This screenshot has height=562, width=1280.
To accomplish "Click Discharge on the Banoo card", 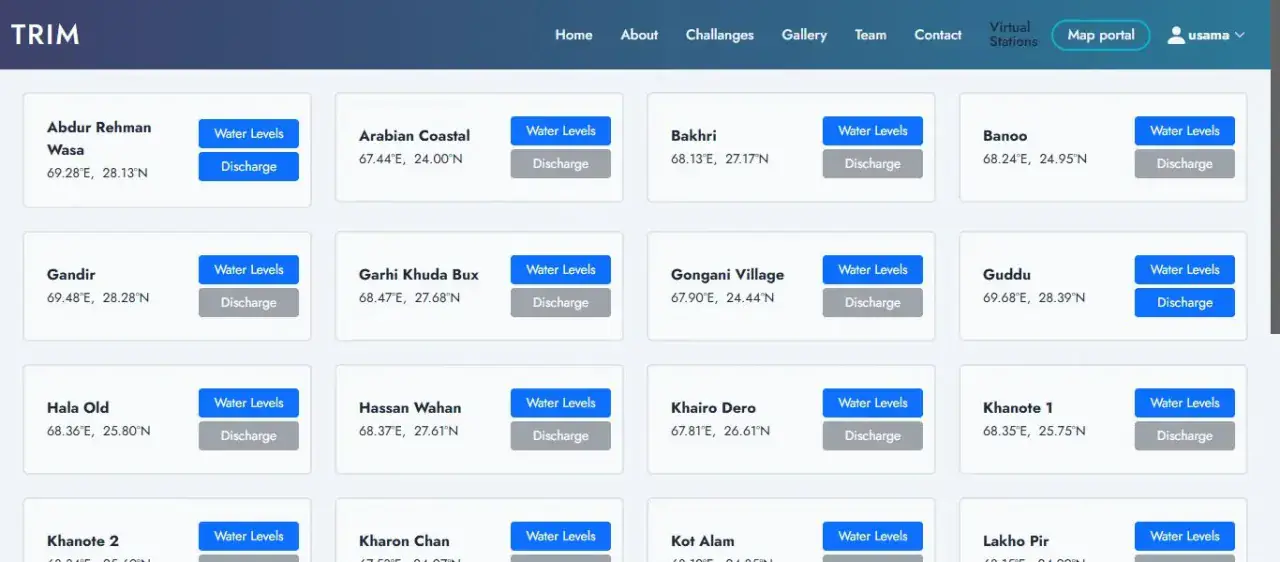I will tap(1185, 164).
